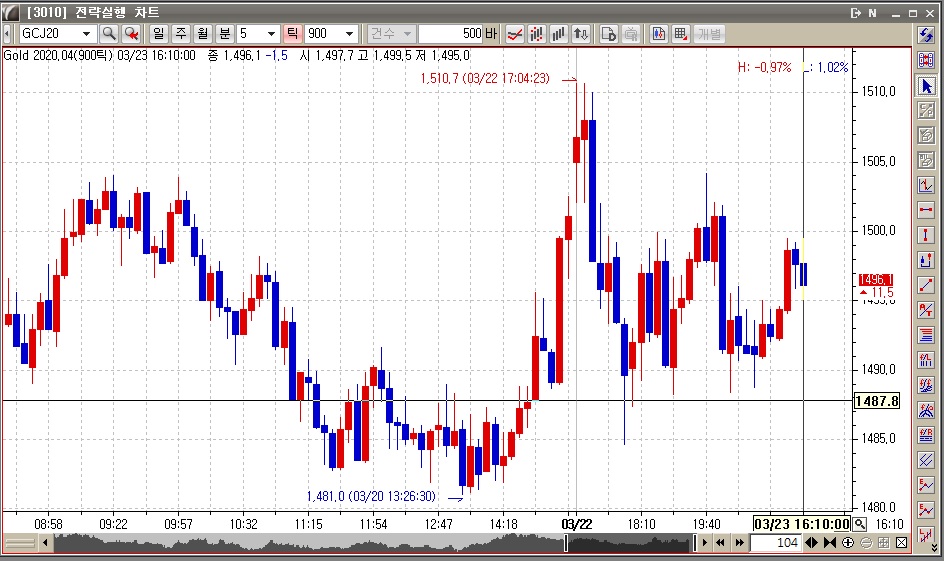Image resolution: width=944 pixels, height=561 pixels.
Task: Toggle the 분 (minute) period button
Action: (x=224, y=34)
